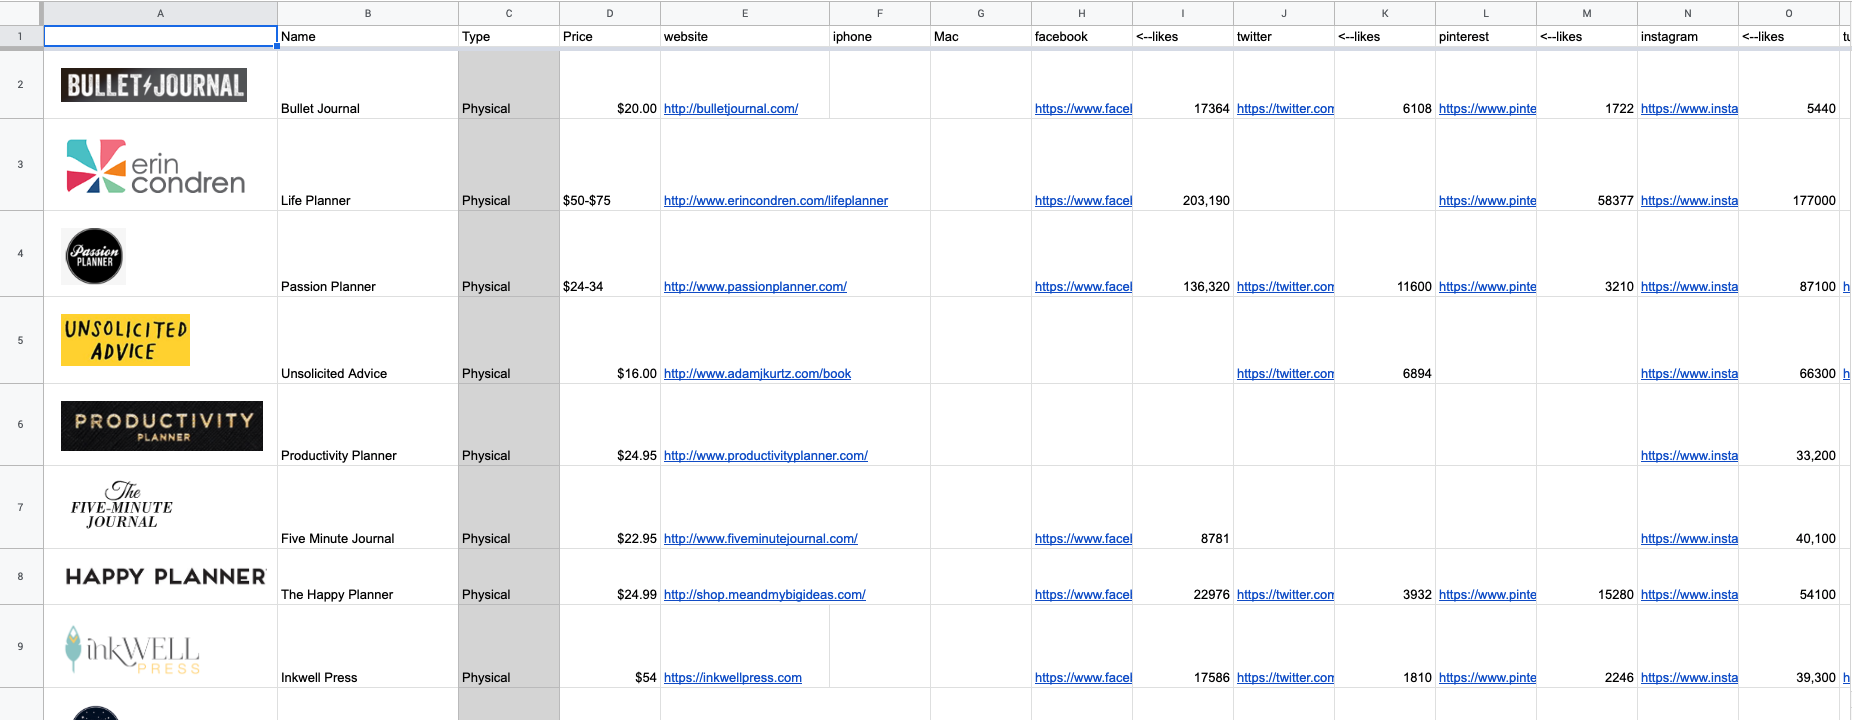Select column B header
This screenshot has height=720, width=1852.
(368, 13)
